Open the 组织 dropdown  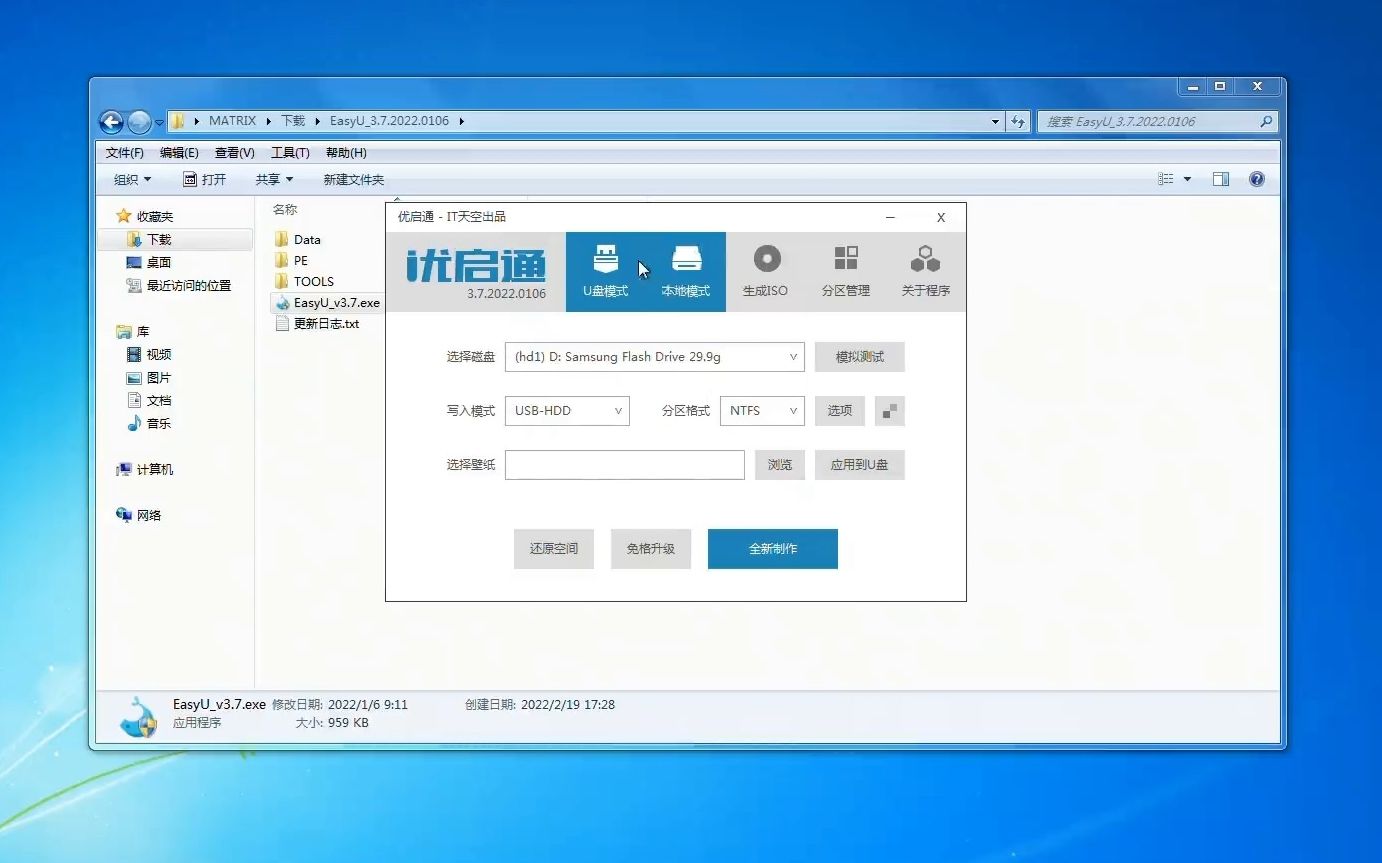coord(132,180)
